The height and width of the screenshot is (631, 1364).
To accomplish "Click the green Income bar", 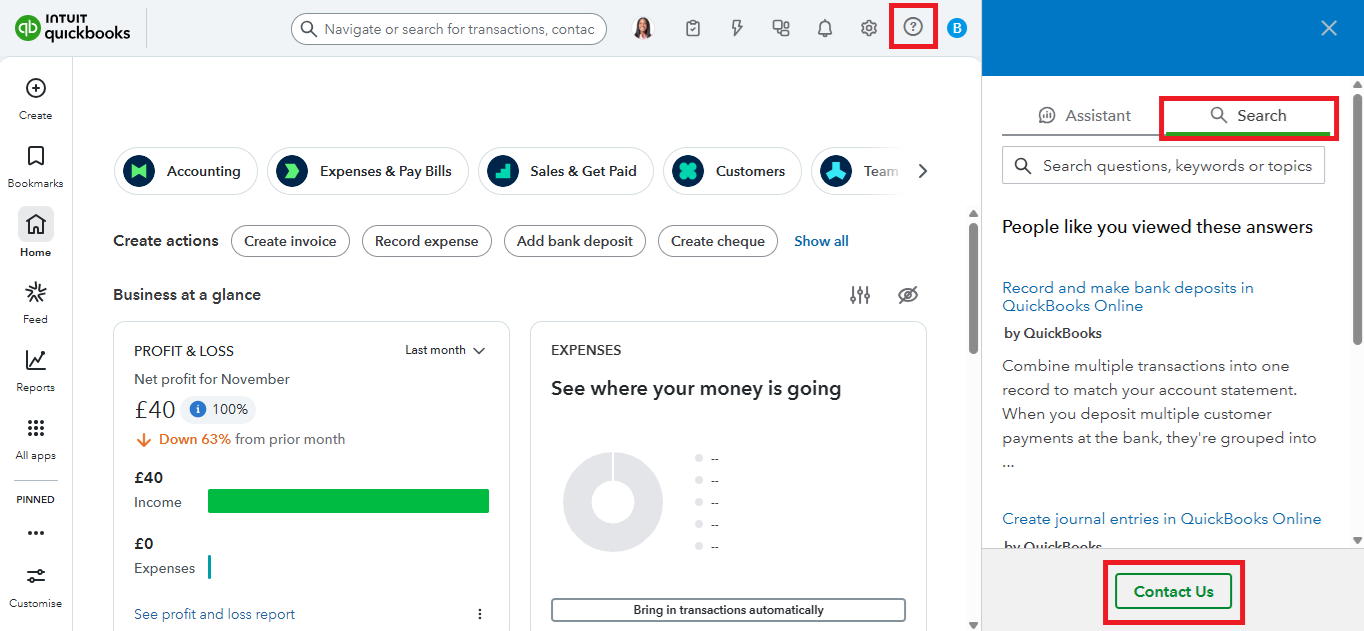I will pyautogui.click(x=348, y=501).
